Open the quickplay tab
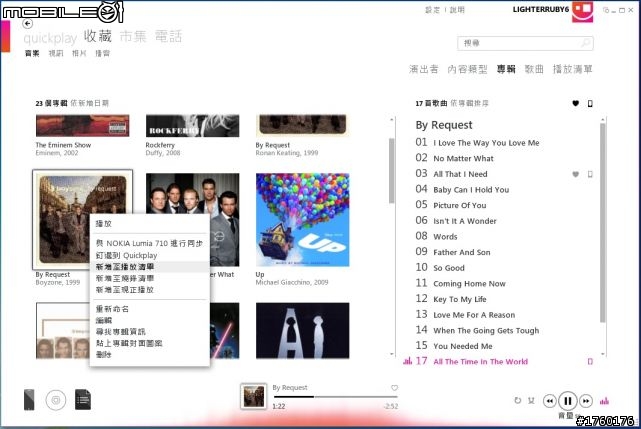This screenshot has width=641, height=429. point(50,38)
